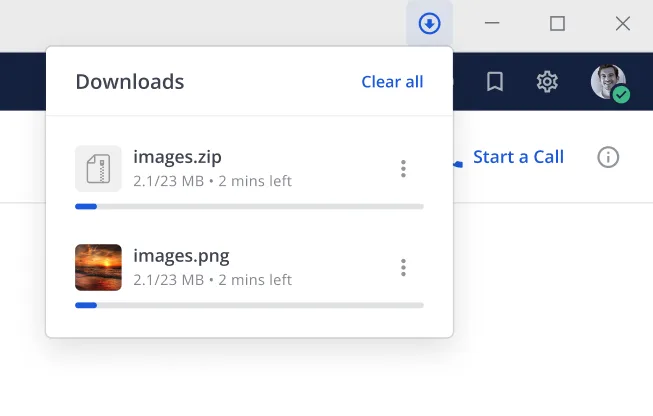This screenshot has height=416, width=653.
Task: Minimize the window
Action: tap(492, 23)
